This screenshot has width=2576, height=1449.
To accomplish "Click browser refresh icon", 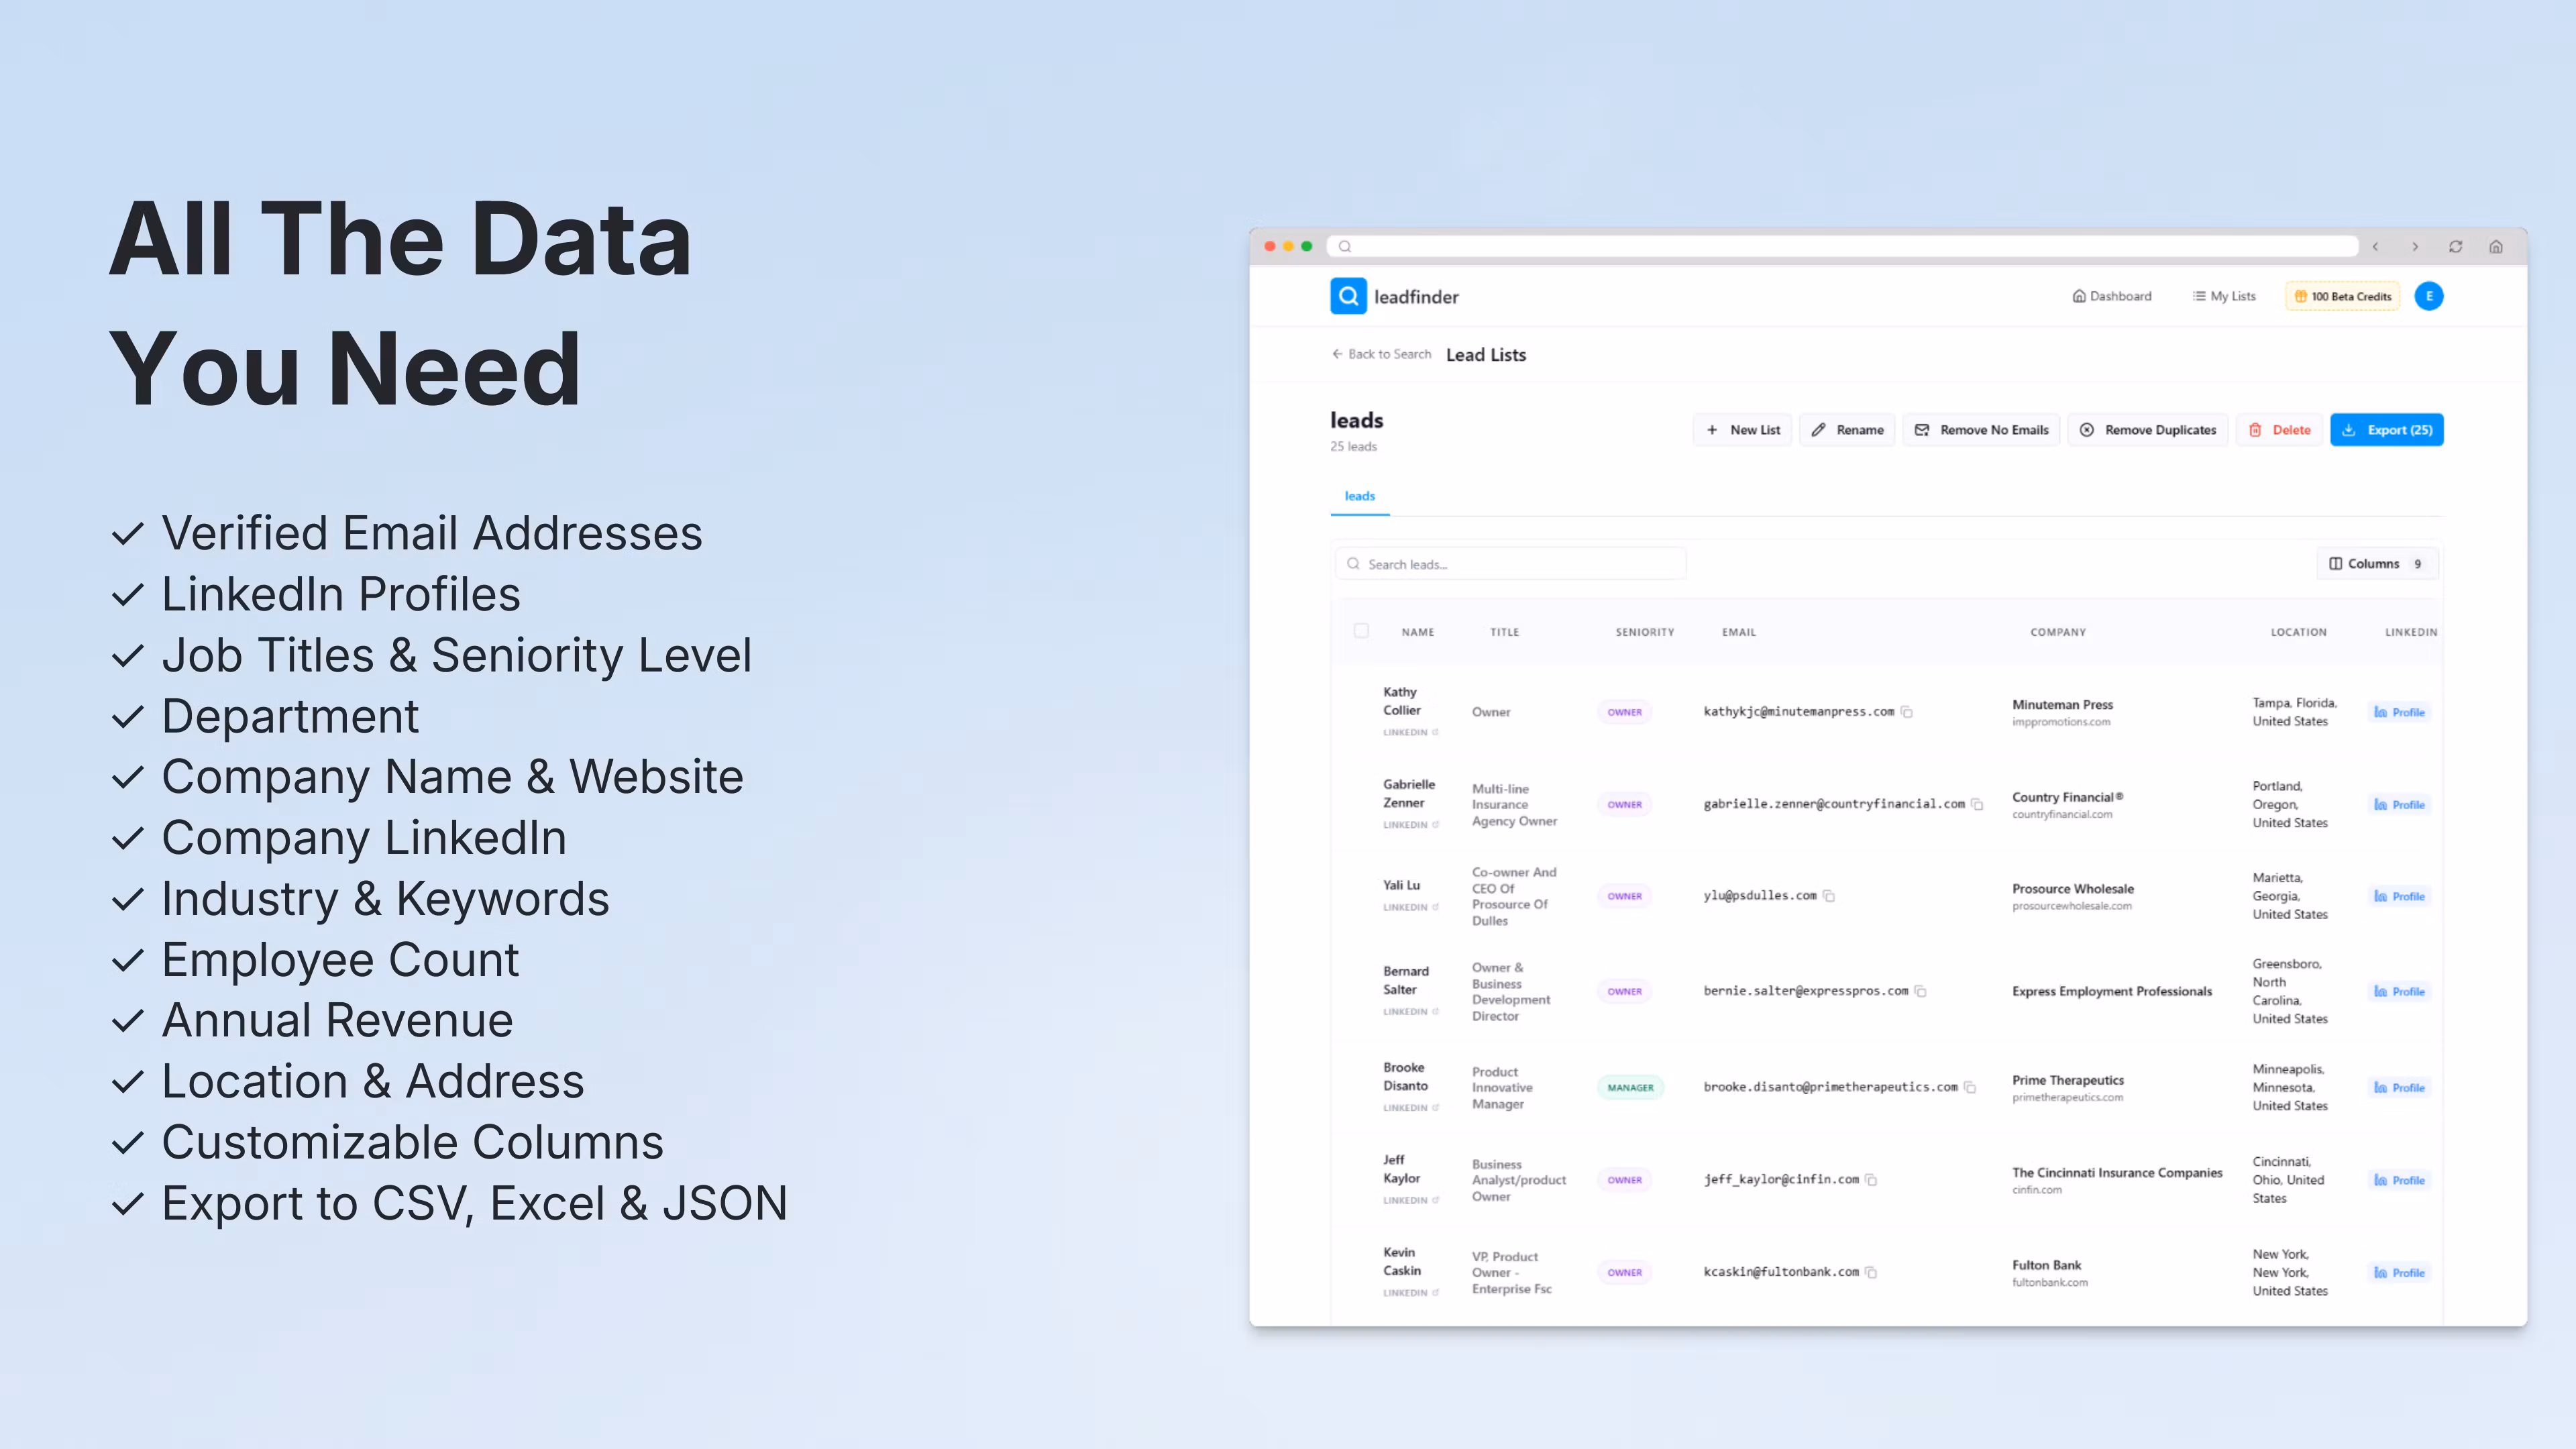I will click(x=2455, y=247).
